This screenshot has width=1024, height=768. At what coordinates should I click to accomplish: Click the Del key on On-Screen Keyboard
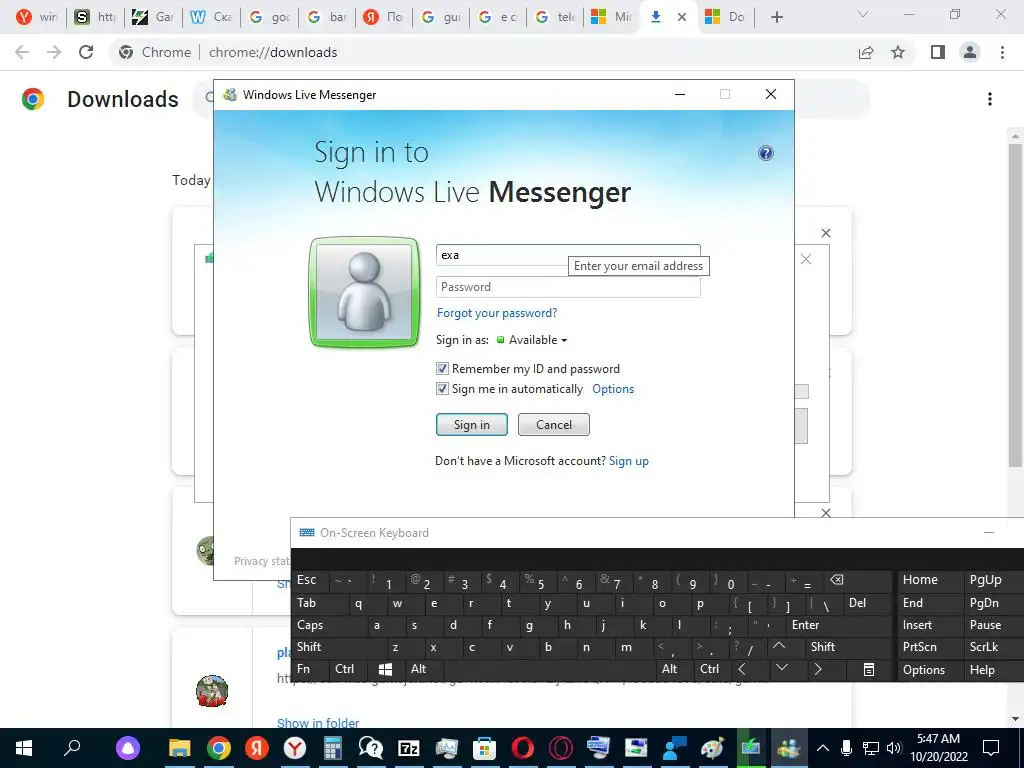point(865,603)
